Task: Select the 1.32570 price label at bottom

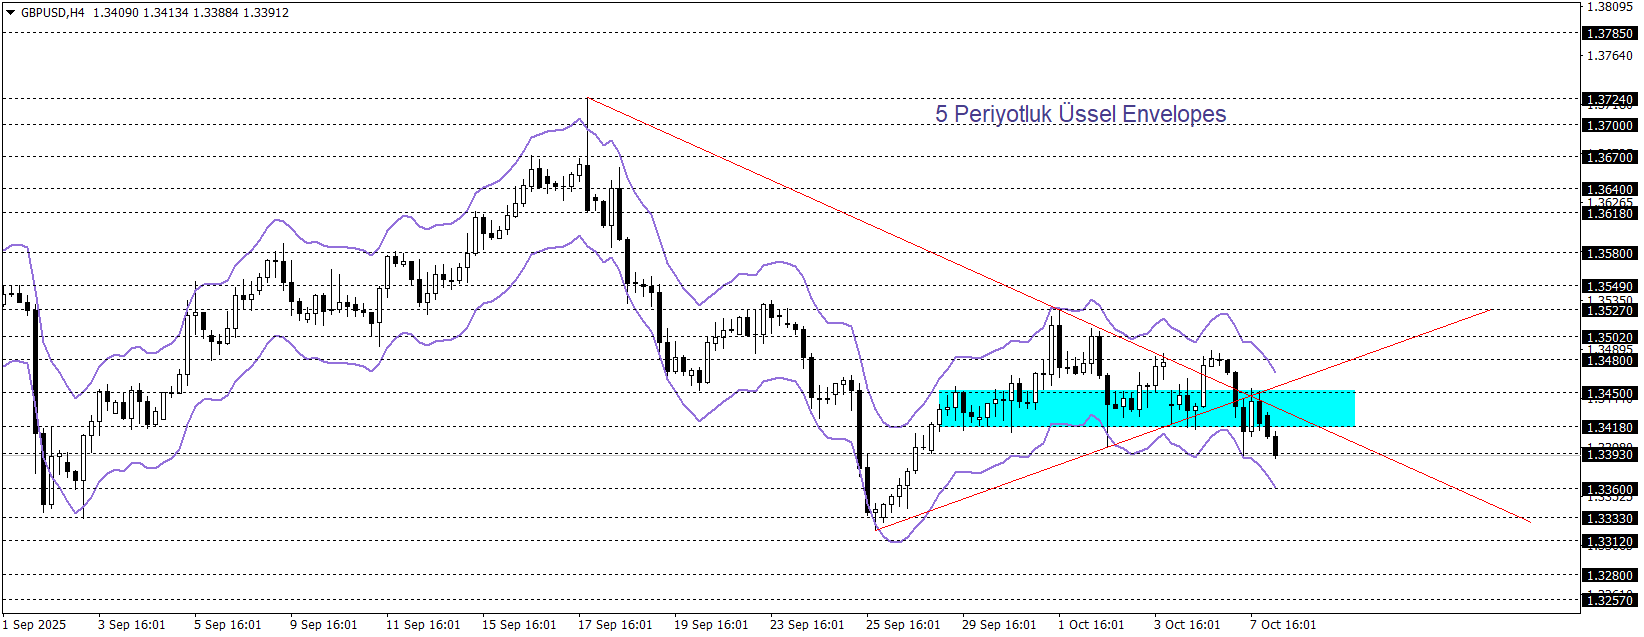Action: [x=1609, y=600]
